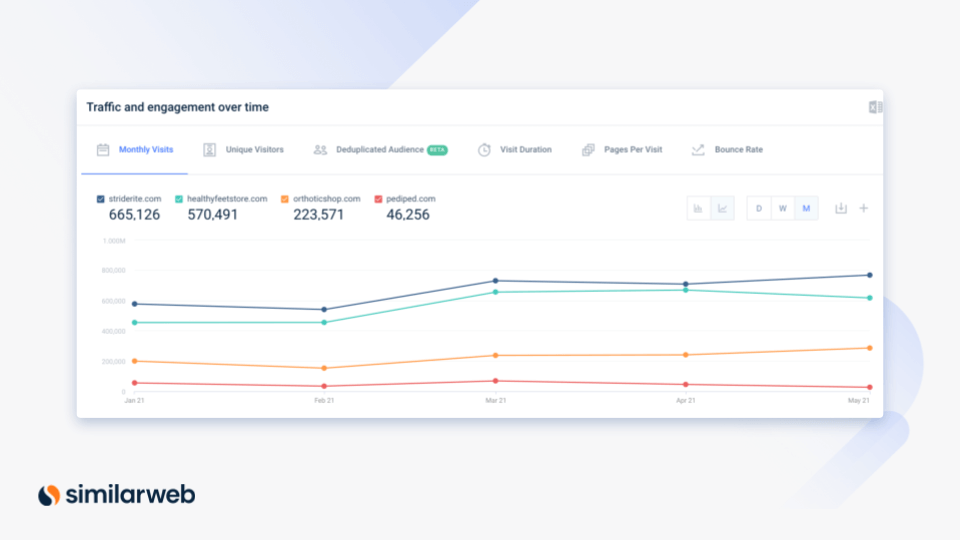Click the Mar 21 axis label
This screenshot has height=540, width=960.
point(496,400)
